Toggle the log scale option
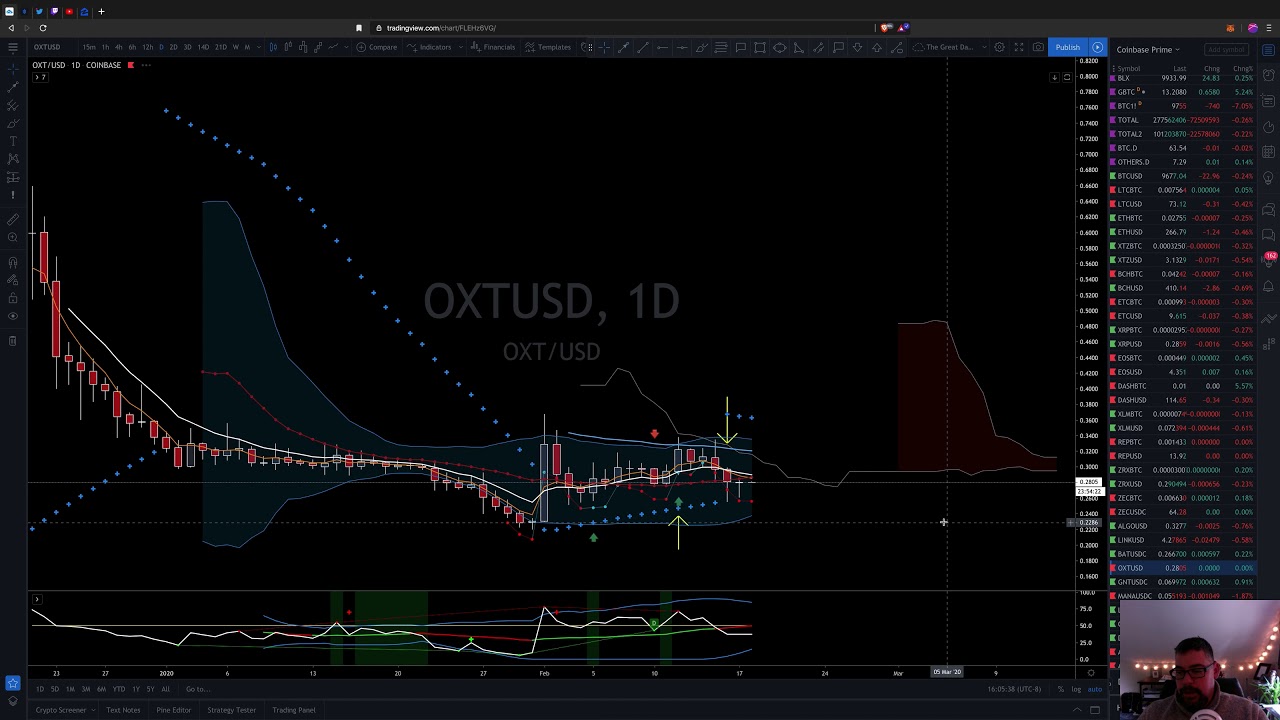The height and width of the screenshot is (720, 1280). (1076, 689)
